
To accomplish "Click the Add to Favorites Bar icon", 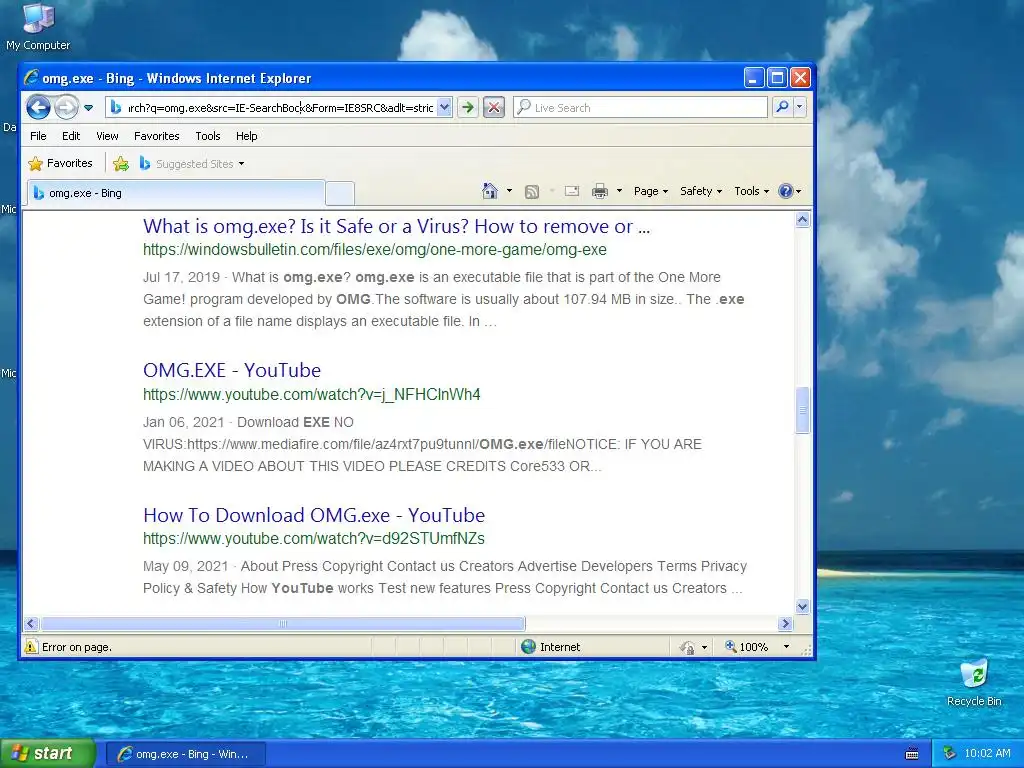I will tap(121, 164).
